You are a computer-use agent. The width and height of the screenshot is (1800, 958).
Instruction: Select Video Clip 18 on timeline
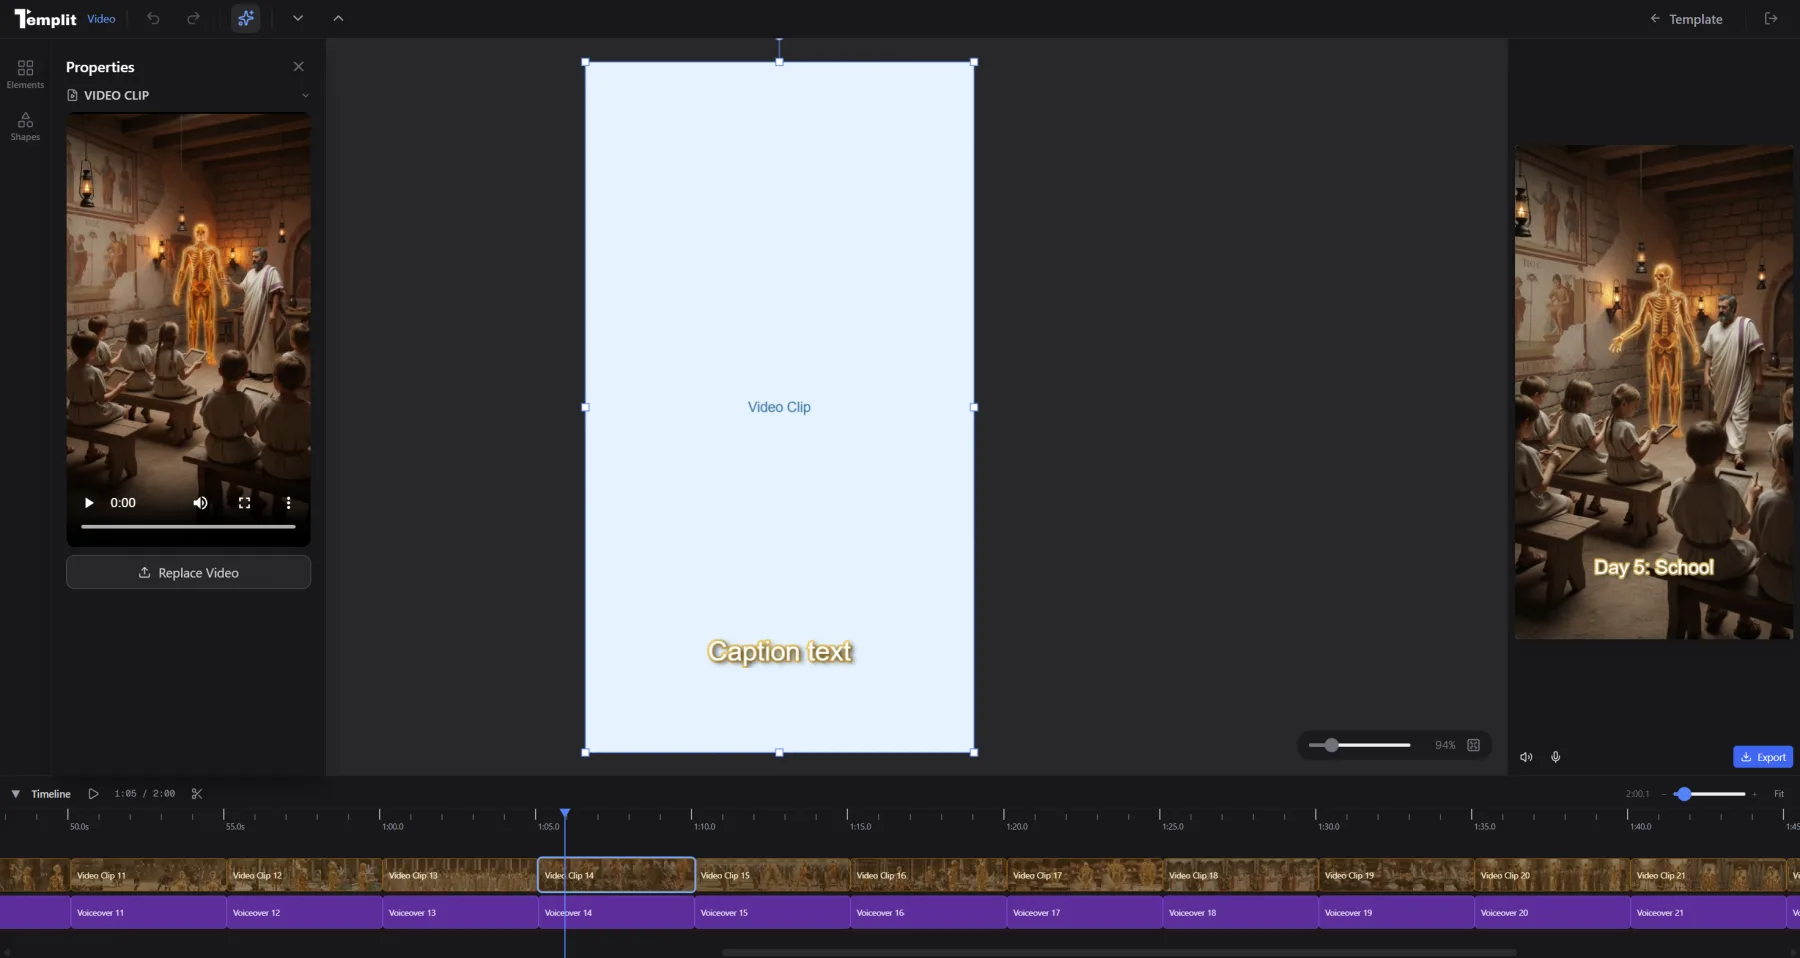coord(1240,875)
